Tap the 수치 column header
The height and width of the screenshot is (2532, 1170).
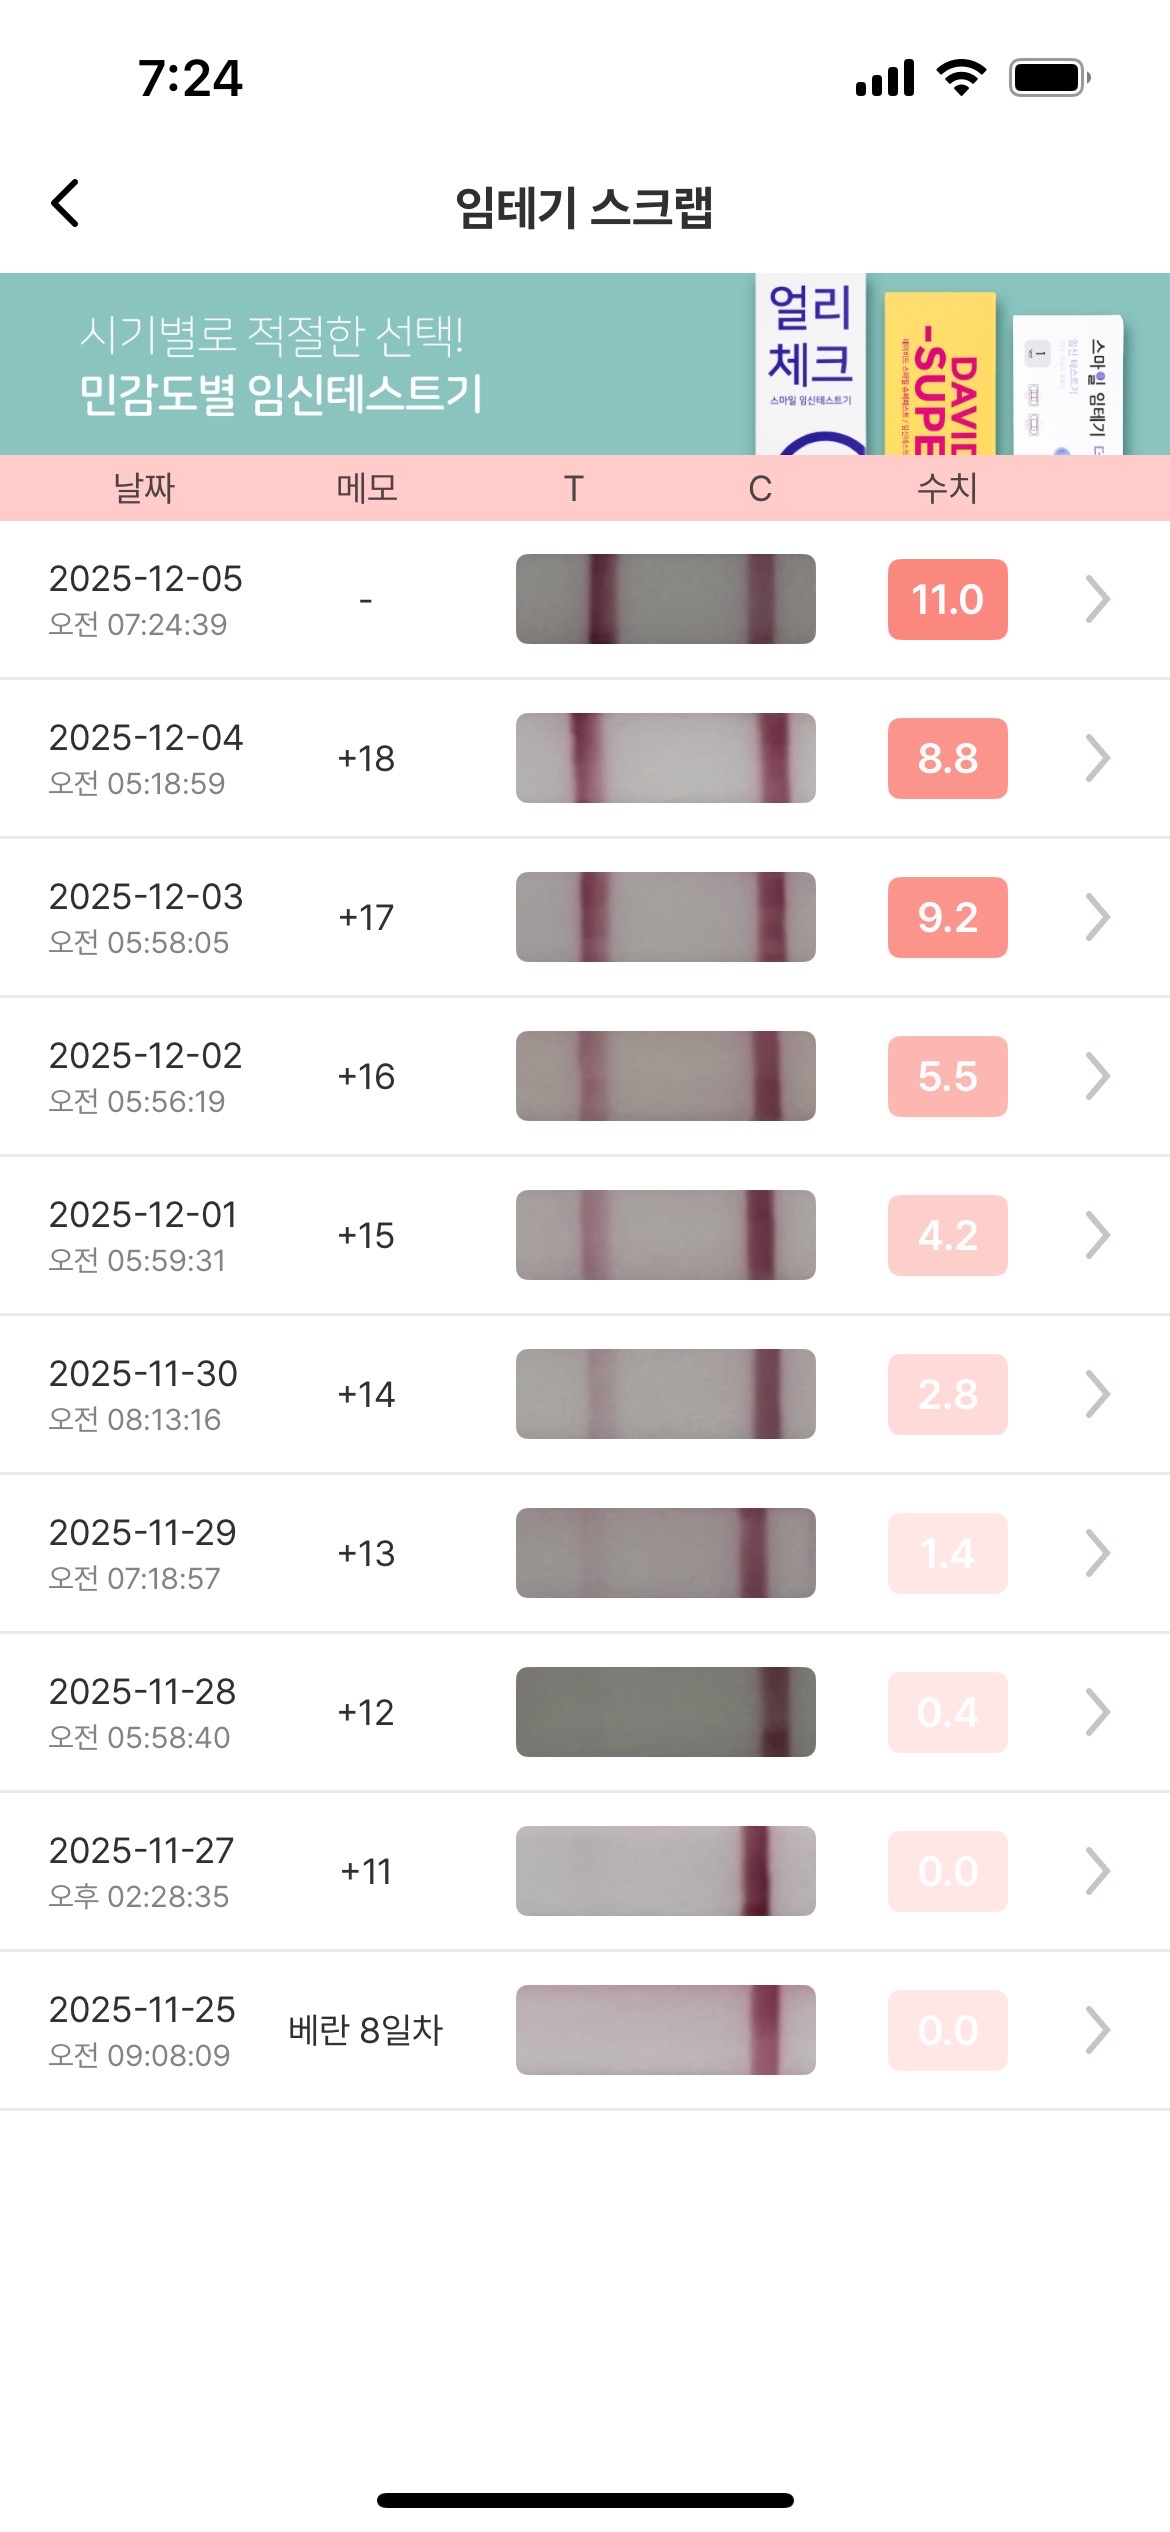[947, 489]
